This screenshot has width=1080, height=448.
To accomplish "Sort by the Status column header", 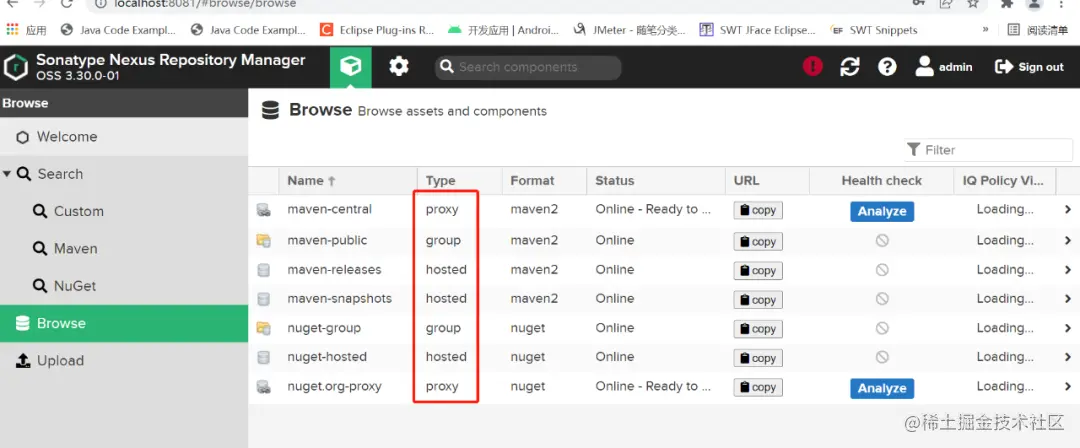I will (656, 181).
